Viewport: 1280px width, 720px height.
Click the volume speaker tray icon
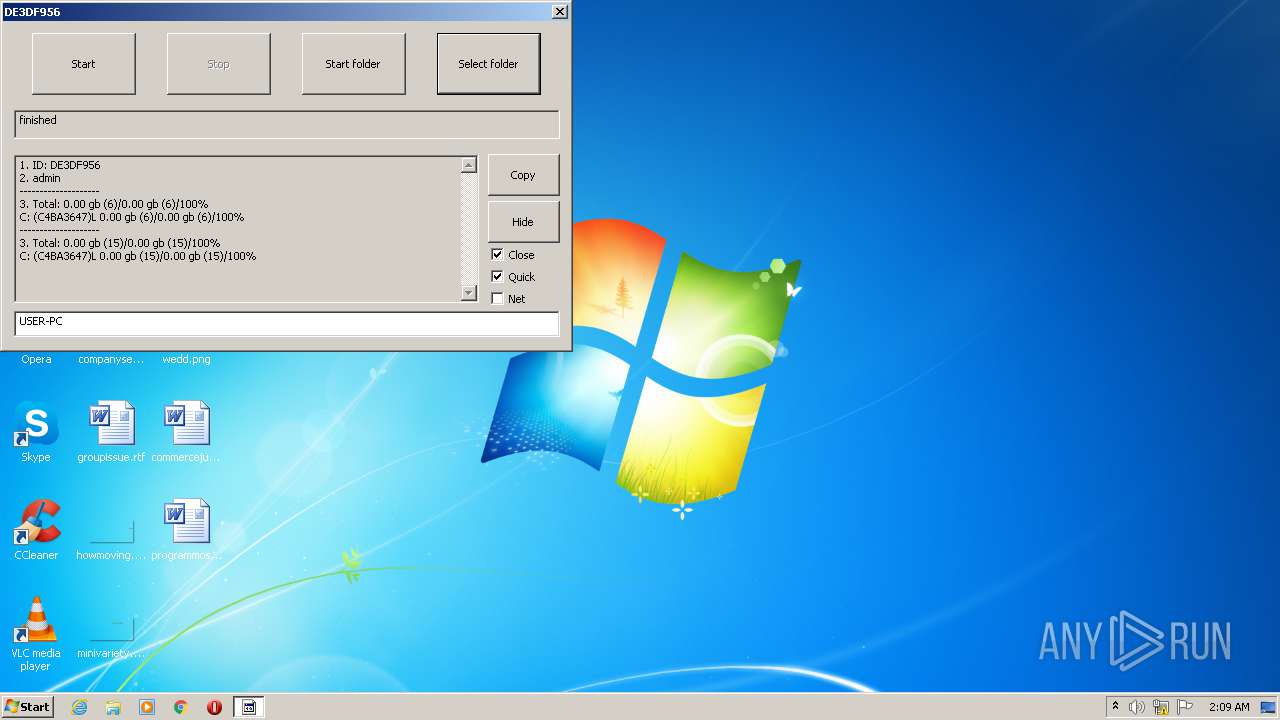point(1137,707)
